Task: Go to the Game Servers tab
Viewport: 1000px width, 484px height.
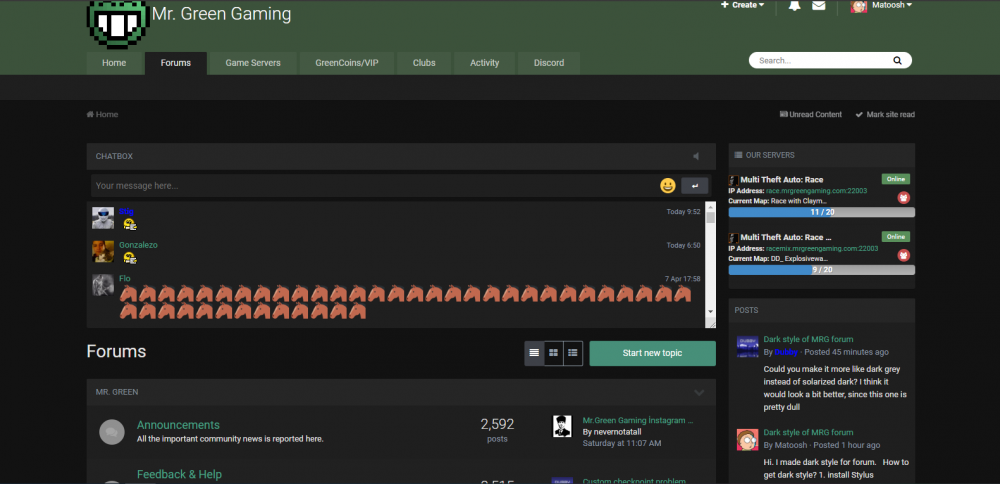Action: pos(253,63)
